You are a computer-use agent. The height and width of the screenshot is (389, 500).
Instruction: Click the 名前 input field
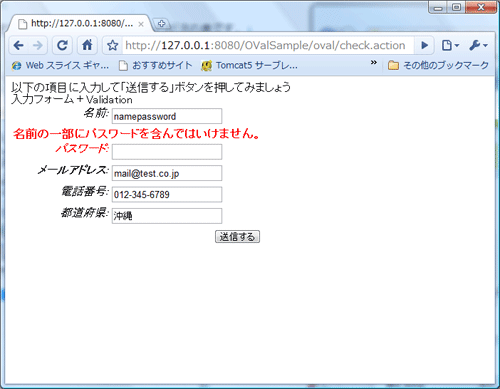coord(167,116)
